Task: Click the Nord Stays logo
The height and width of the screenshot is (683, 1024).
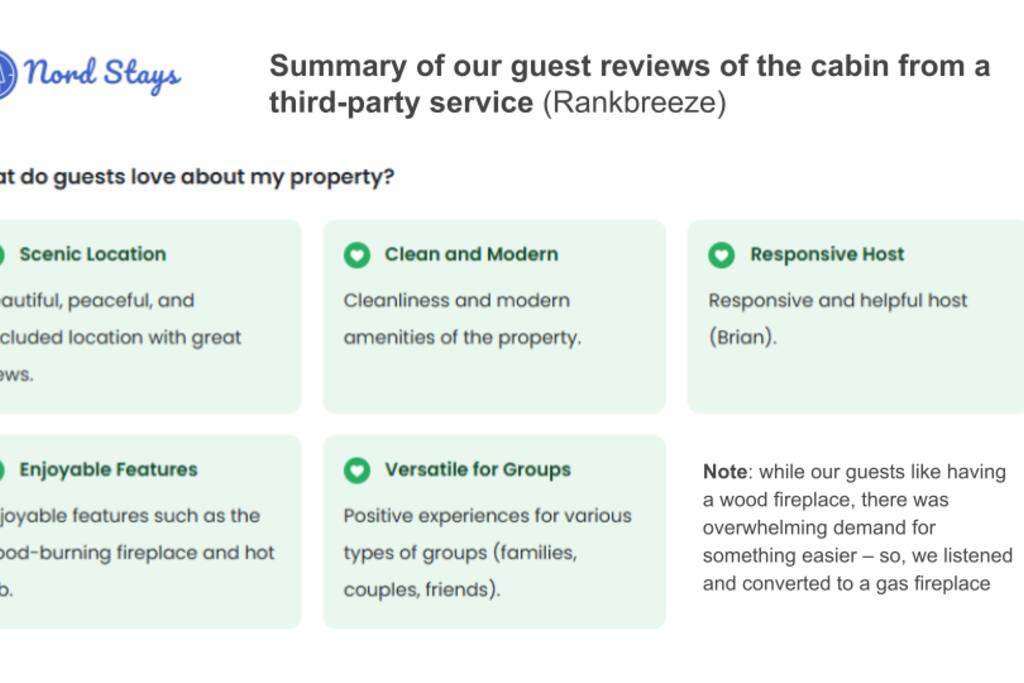Action: coord(90,75)
